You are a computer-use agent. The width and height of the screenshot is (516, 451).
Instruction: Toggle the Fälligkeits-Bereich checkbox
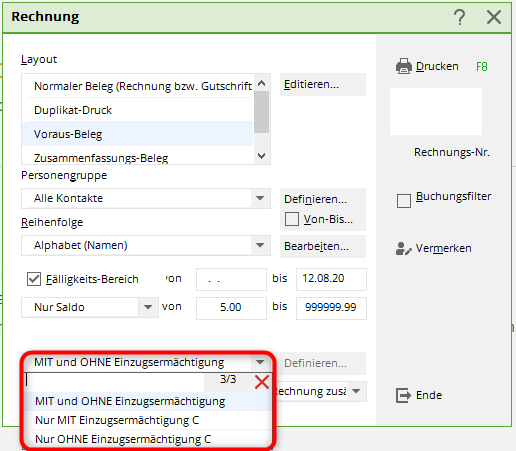tap(34, 279)
